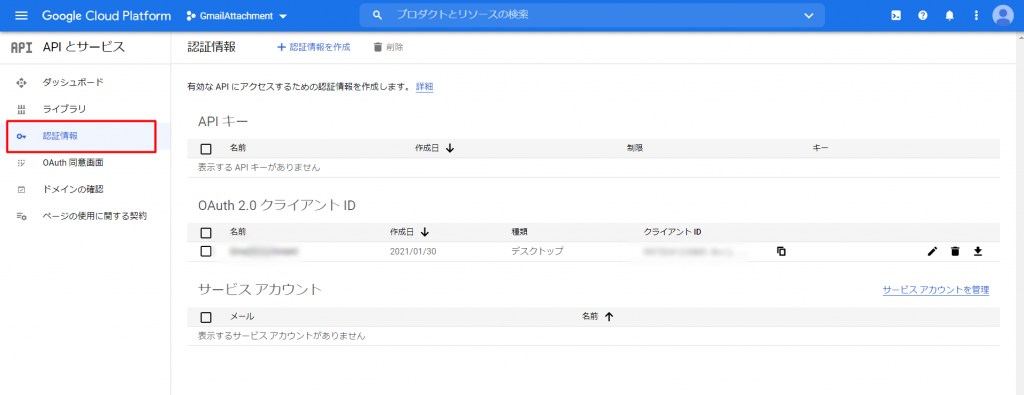Sort API キー table by 作成日
The width and height of the screenshot is (1024, 395).
pos(434,148)
